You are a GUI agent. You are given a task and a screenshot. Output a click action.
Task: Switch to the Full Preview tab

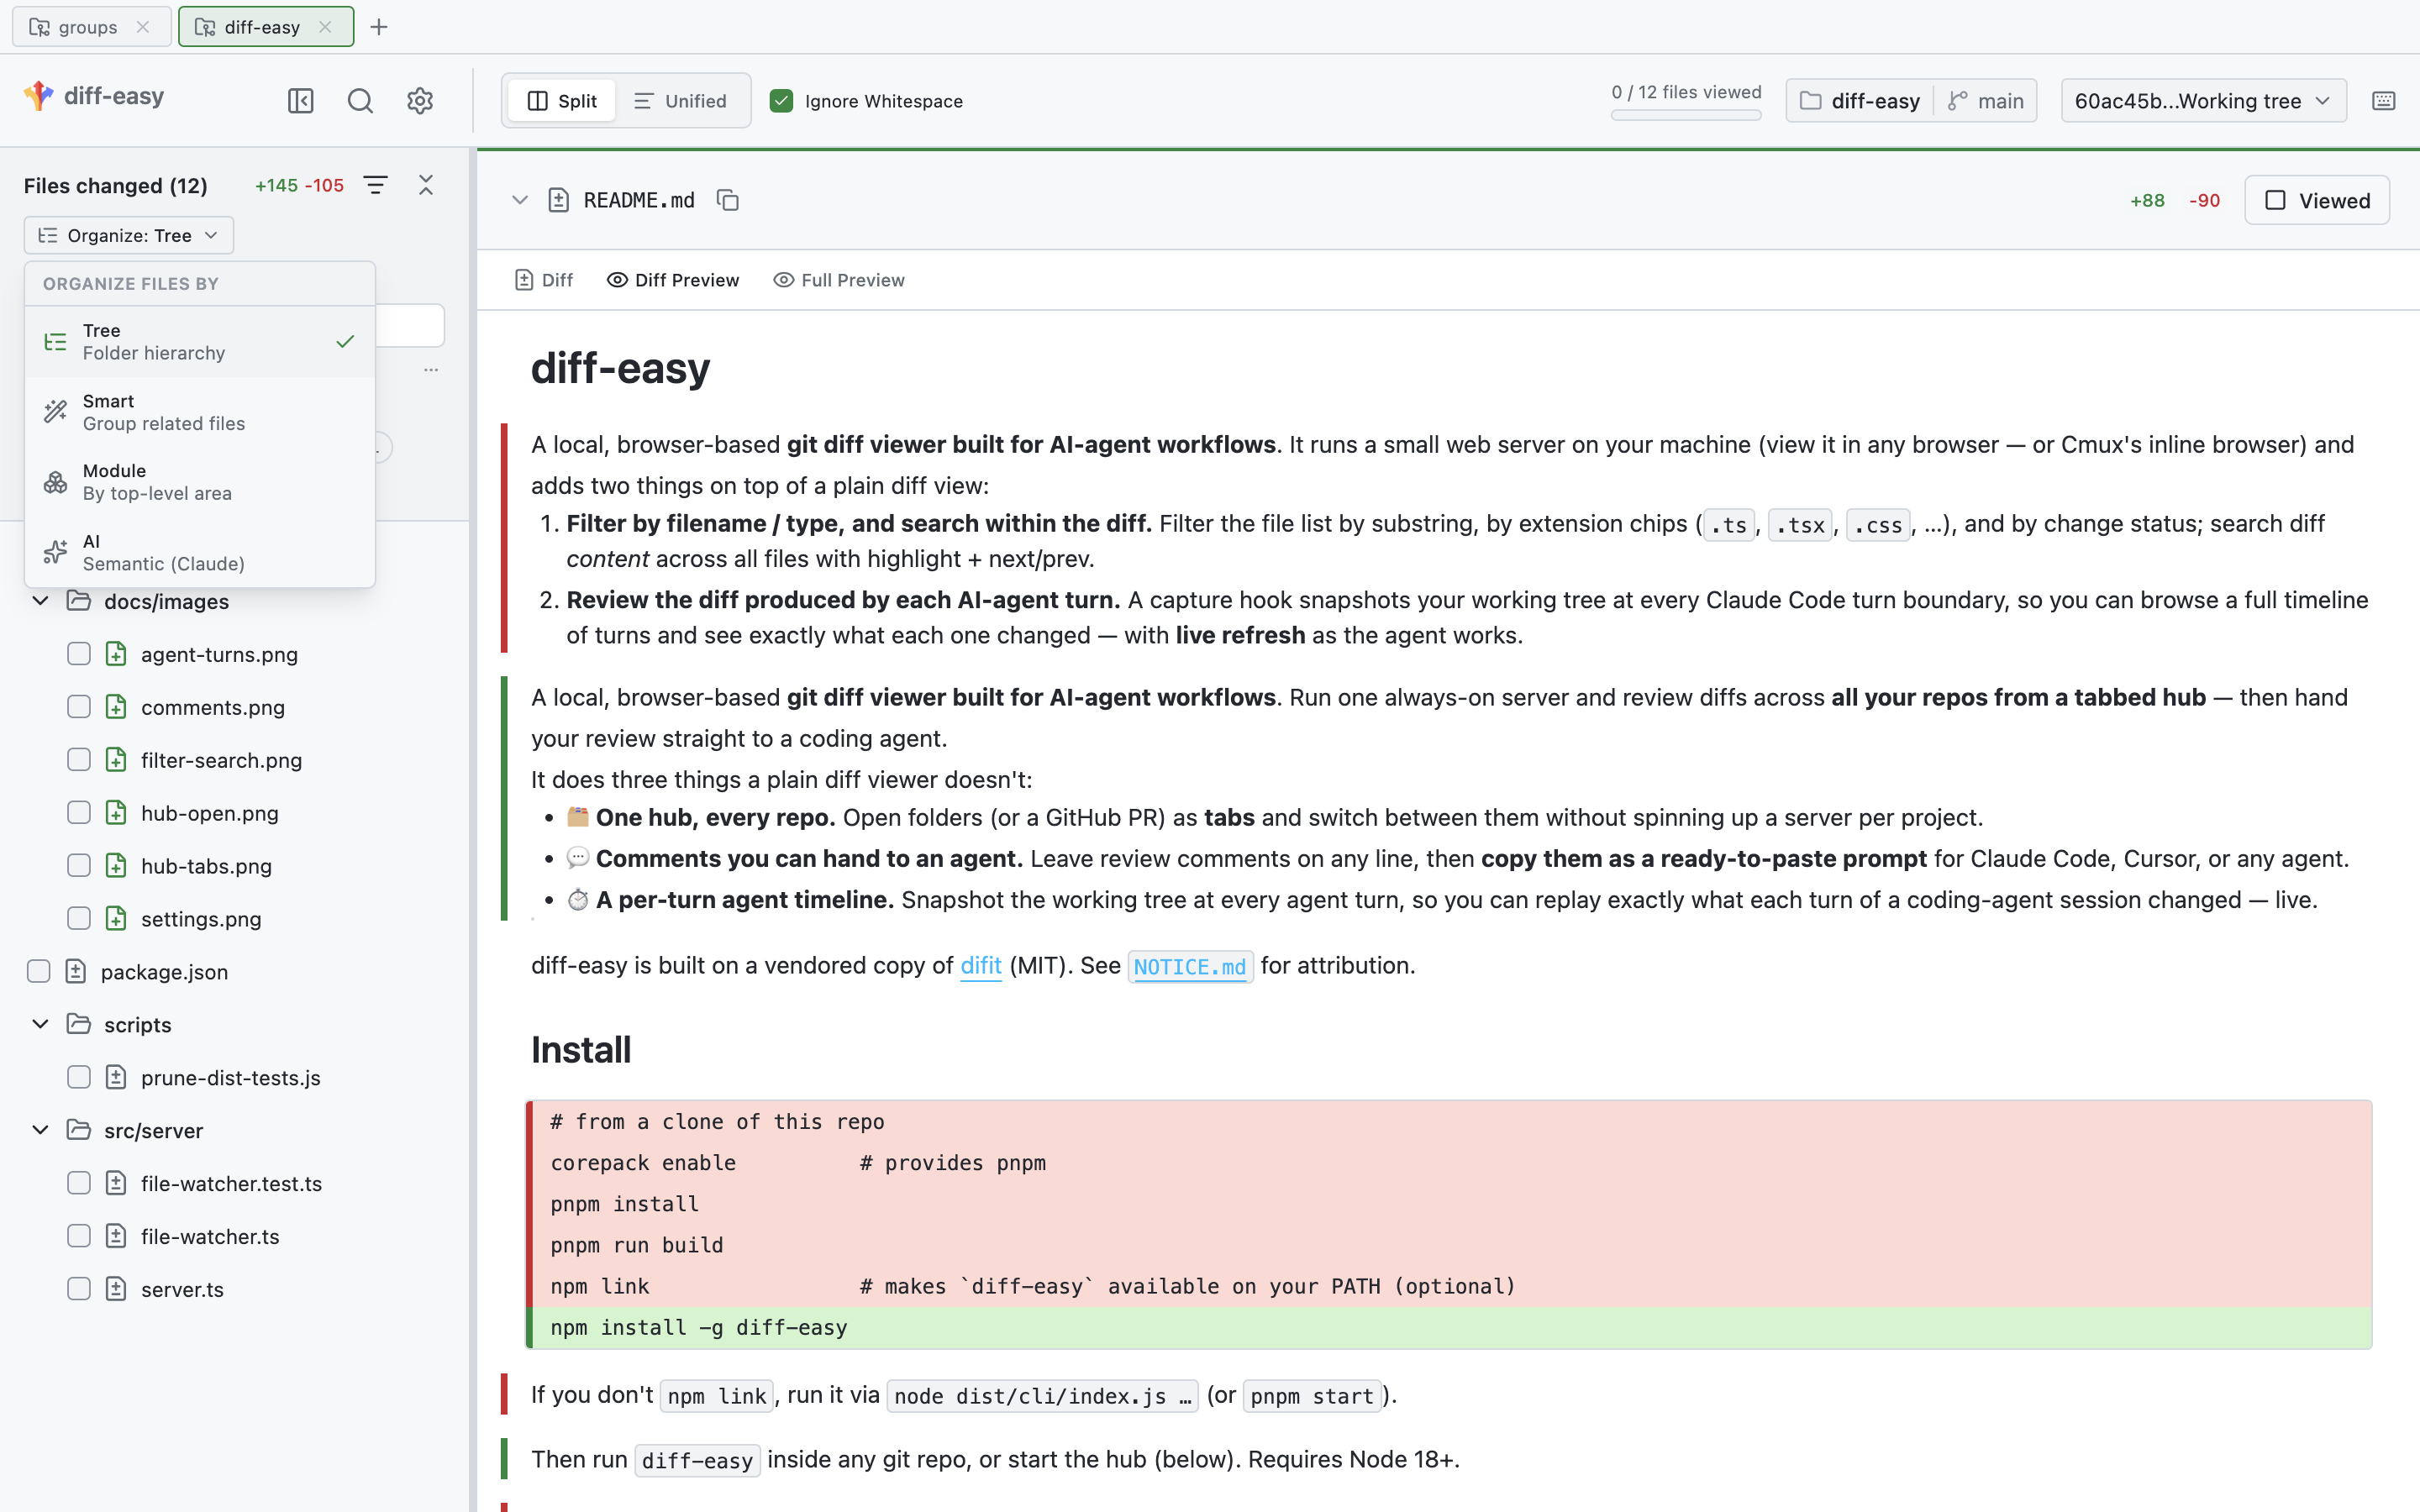pos(839,280)
